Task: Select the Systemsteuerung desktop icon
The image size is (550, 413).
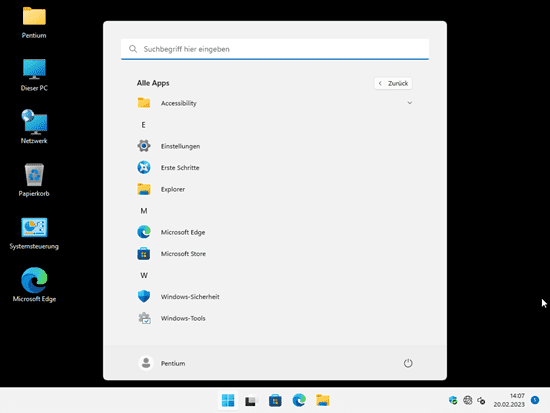Action: click(34, 233)
